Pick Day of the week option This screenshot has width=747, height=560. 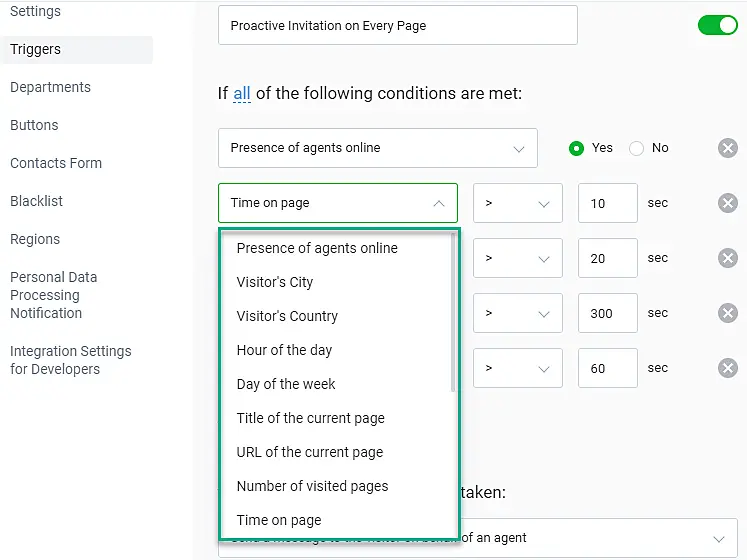click(286, 384)
